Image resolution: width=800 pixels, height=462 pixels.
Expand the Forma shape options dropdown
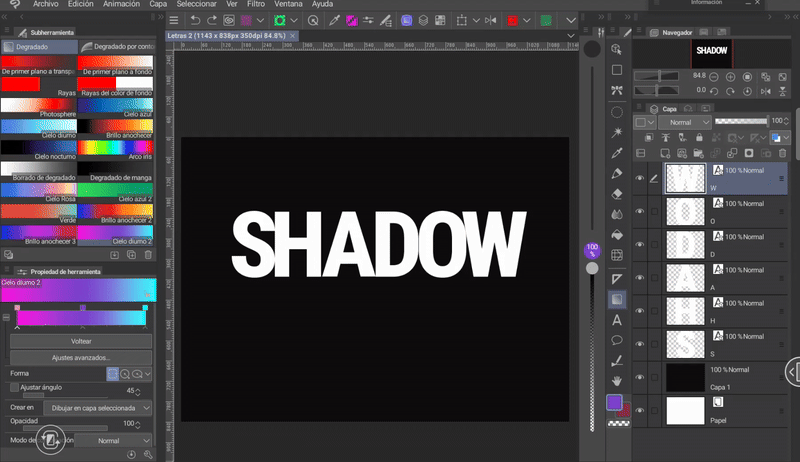tap(147, 373)
